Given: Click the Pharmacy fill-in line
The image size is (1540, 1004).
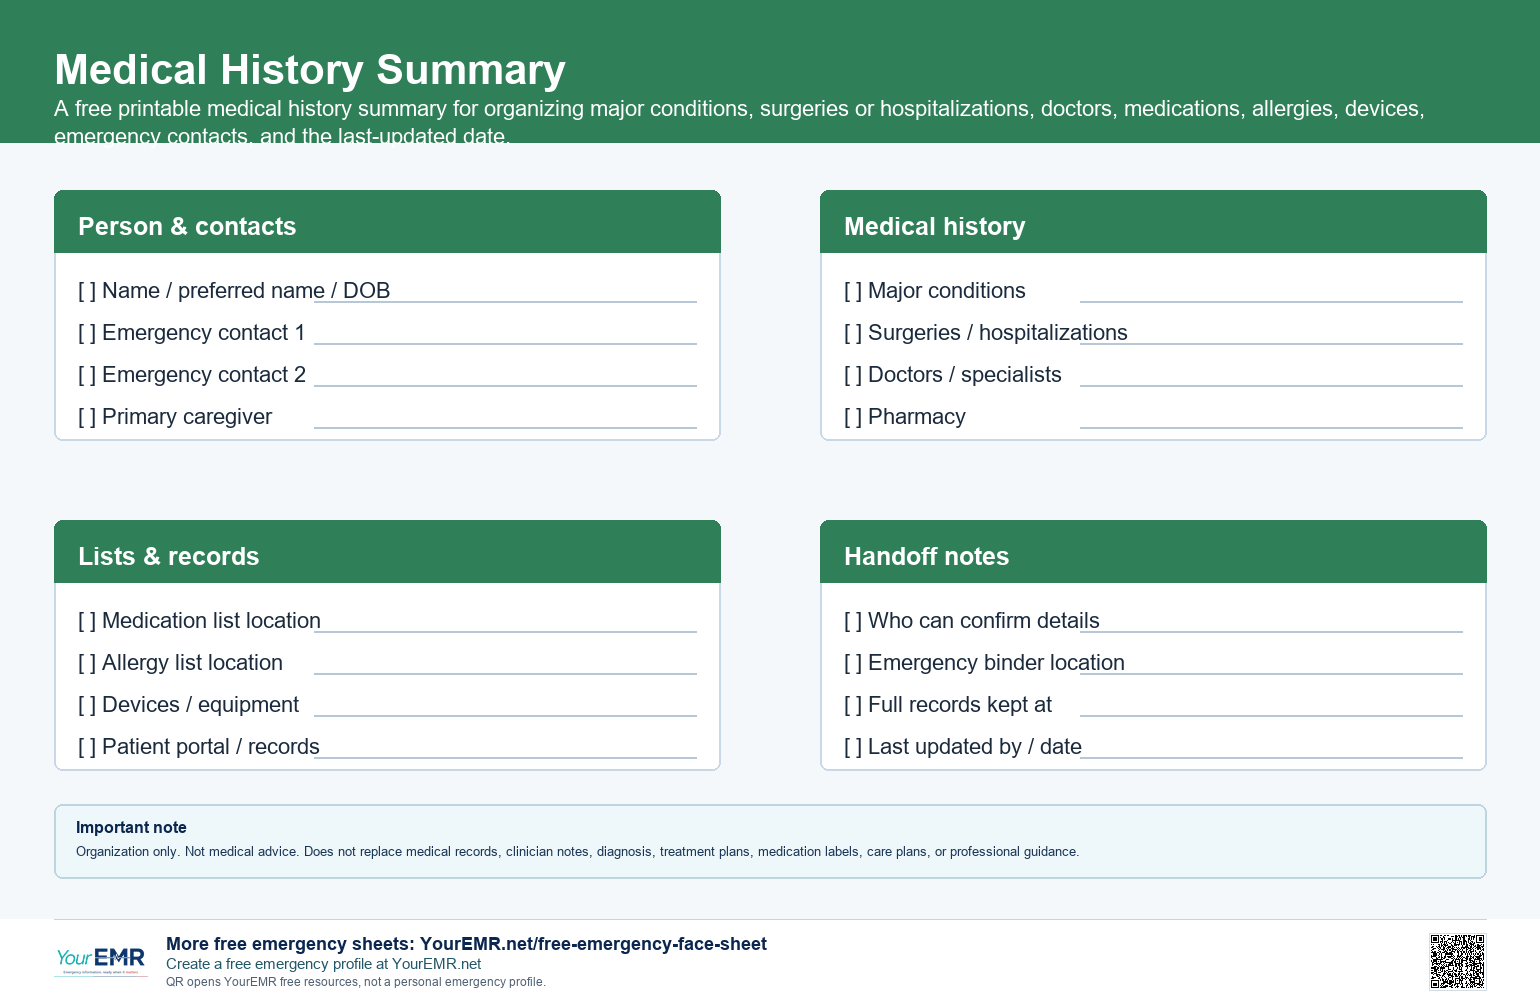Looking at the screenshot, I should [1271, 427].
